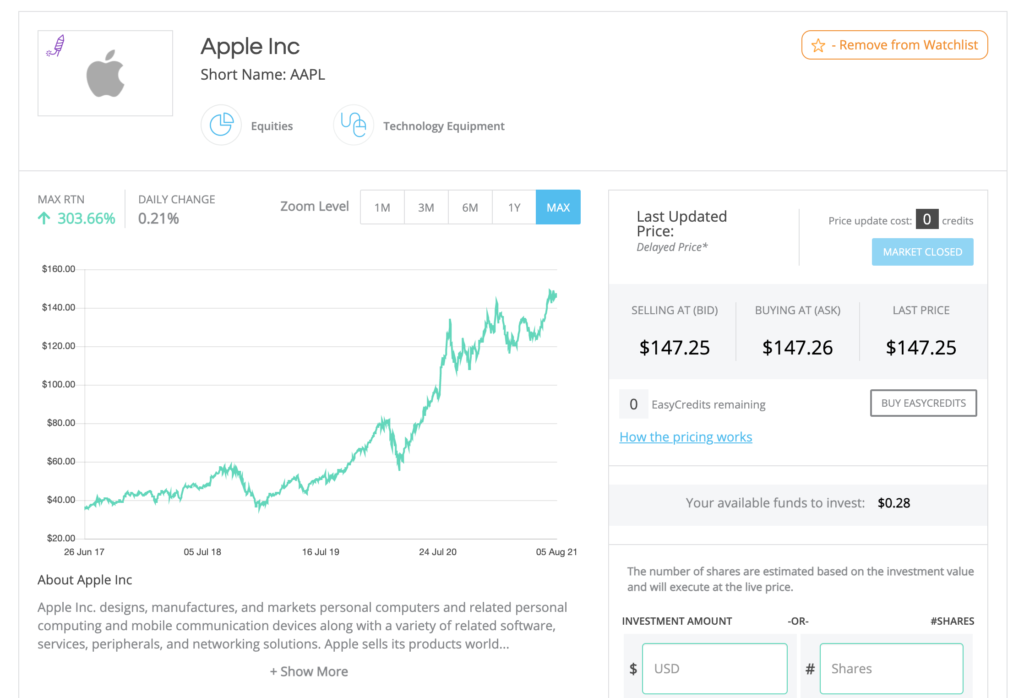Screen dimensions: 1024x698
Task: Click the $147.25 selling bid price
Action: [x=675, y=347]
